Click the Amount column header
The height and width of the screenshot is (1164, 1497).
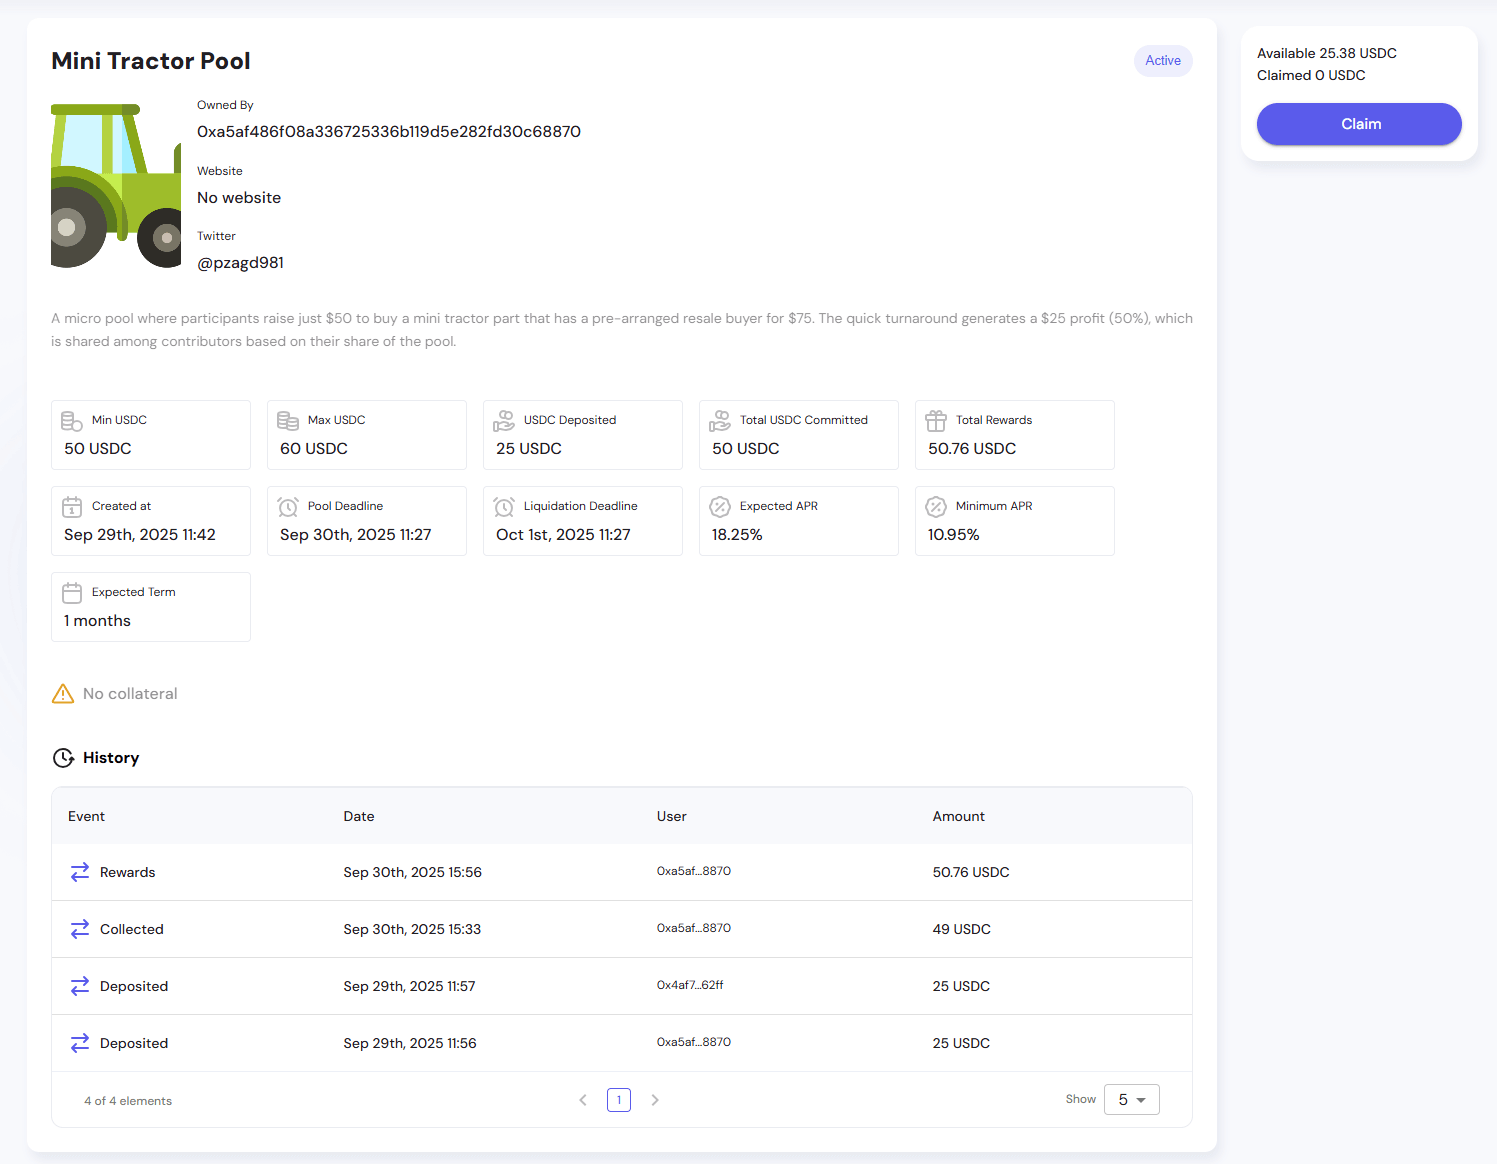(958, 816)
